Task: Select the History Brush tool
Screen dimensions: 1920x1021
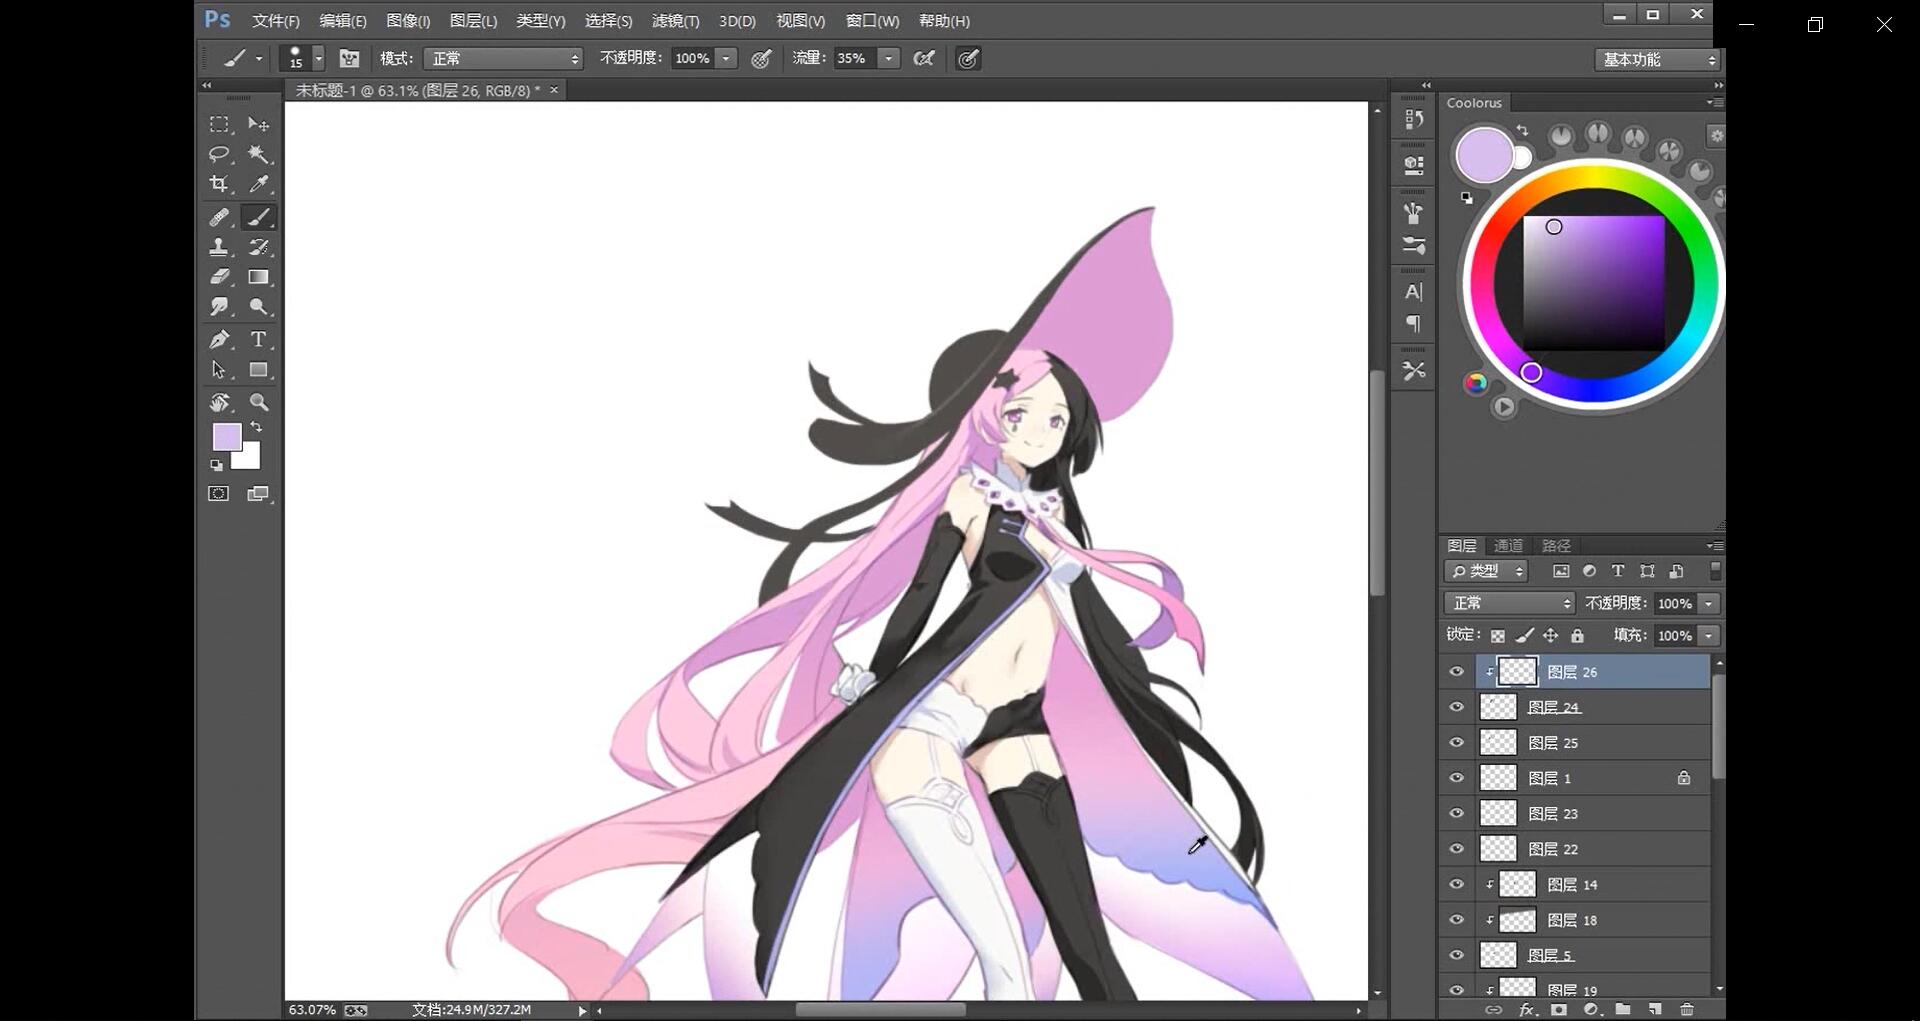Action: [258, 247]
